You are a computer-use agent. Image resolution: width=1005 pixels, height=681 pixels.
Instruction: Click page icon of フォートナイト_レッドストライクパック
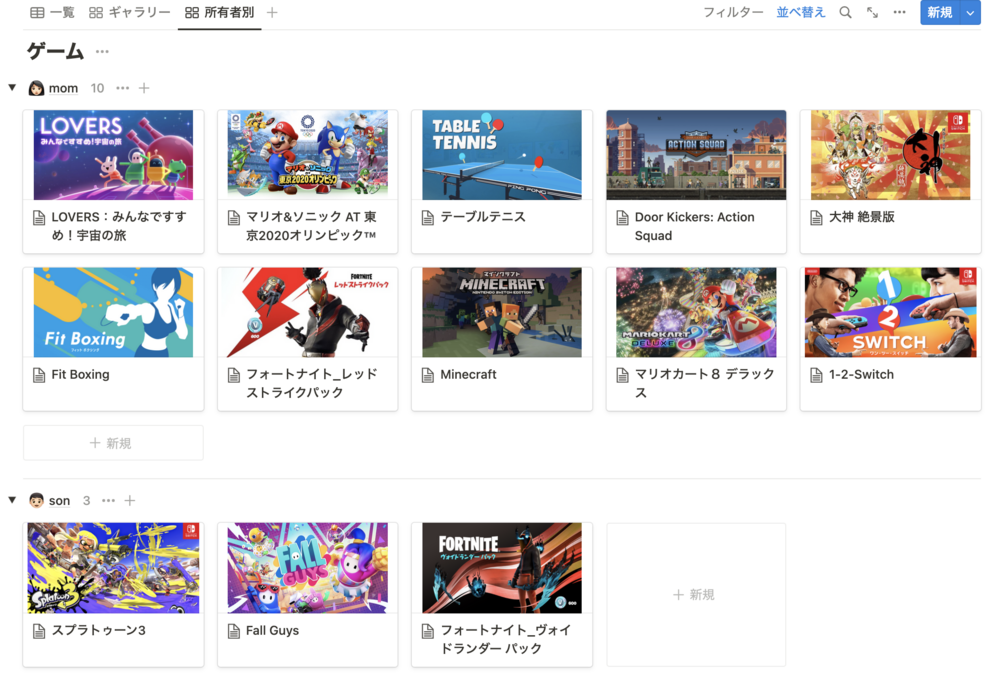pyautogui.click(x=234, y=374)
